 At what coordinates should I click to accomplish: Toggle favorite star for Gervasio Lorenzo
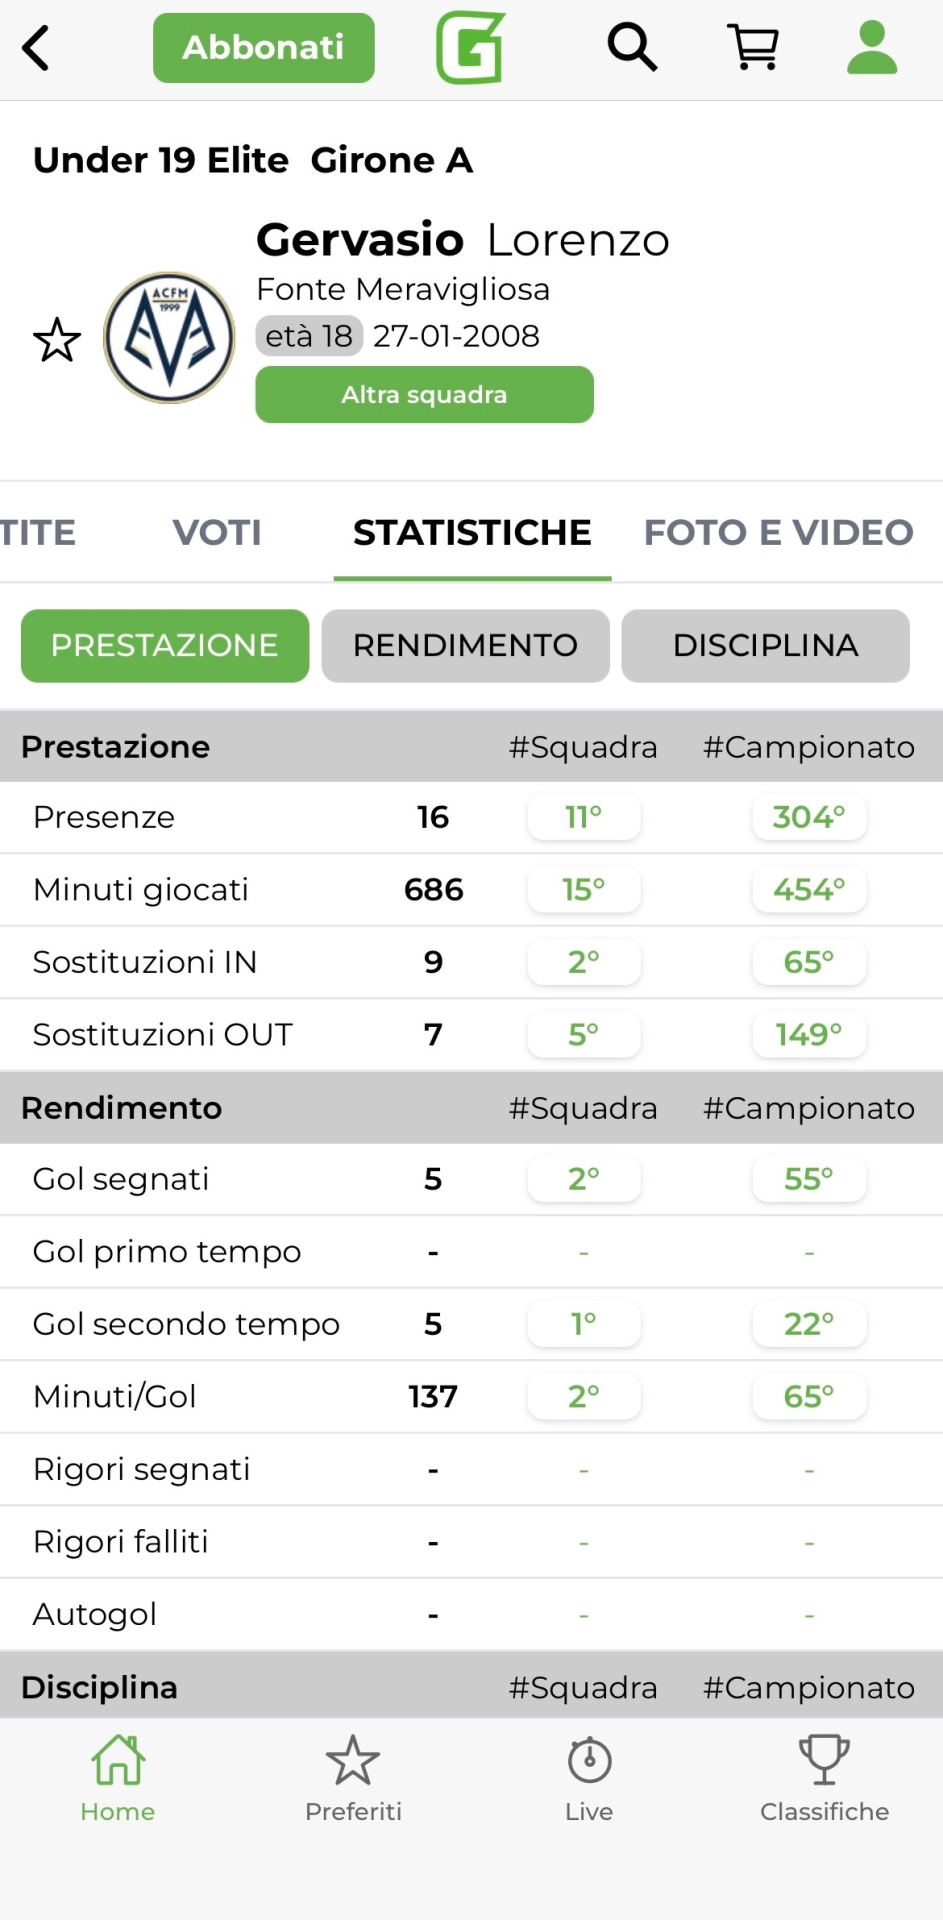pos(57,341)
